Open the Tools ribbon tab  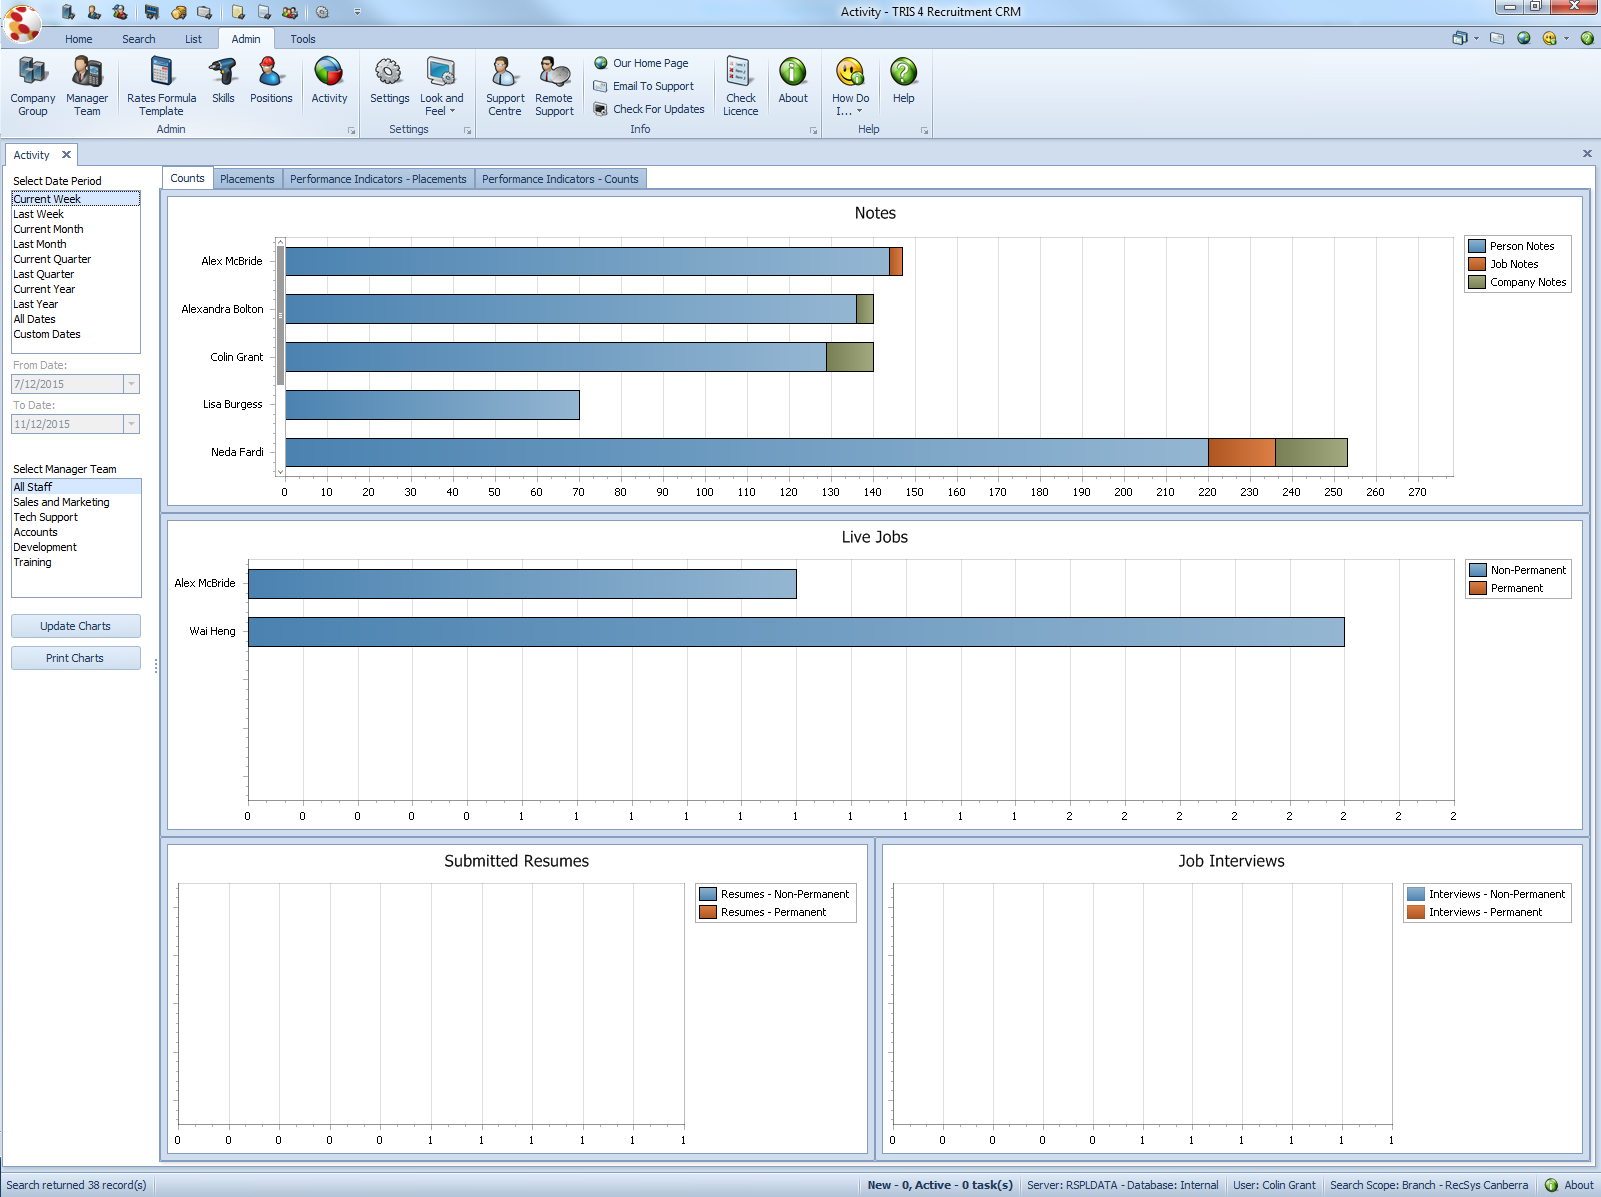click(302, 39)
